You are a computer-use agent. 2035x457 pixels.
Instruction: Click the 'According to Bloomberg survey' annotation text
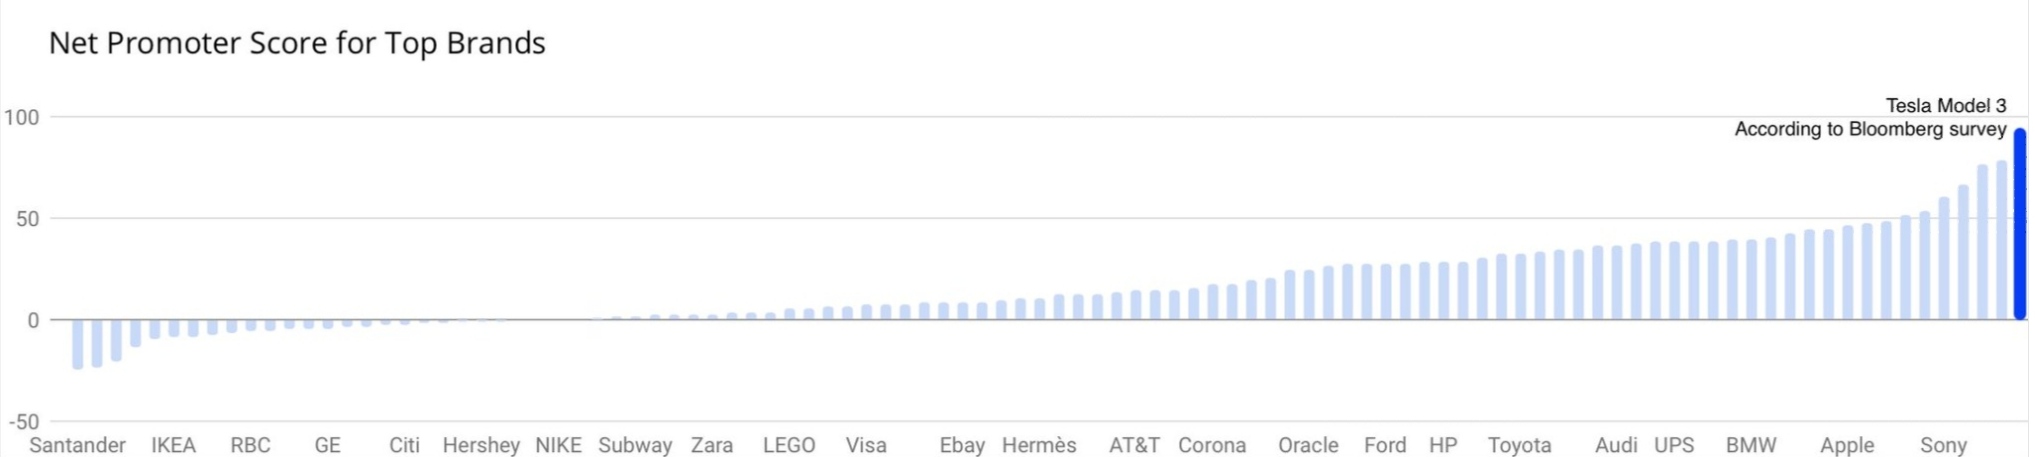point(1870,129)
